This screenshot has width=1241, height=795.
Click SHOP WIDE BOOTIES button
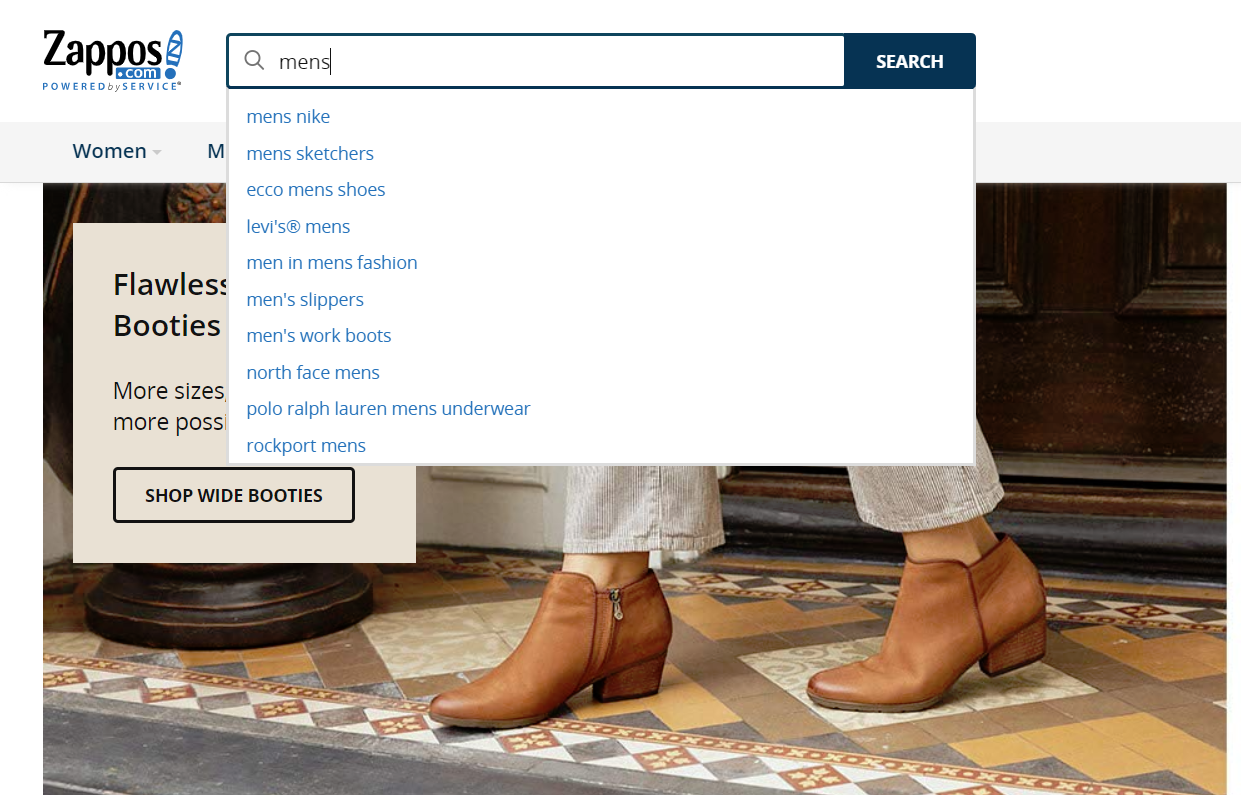click(x=234, y=495)
